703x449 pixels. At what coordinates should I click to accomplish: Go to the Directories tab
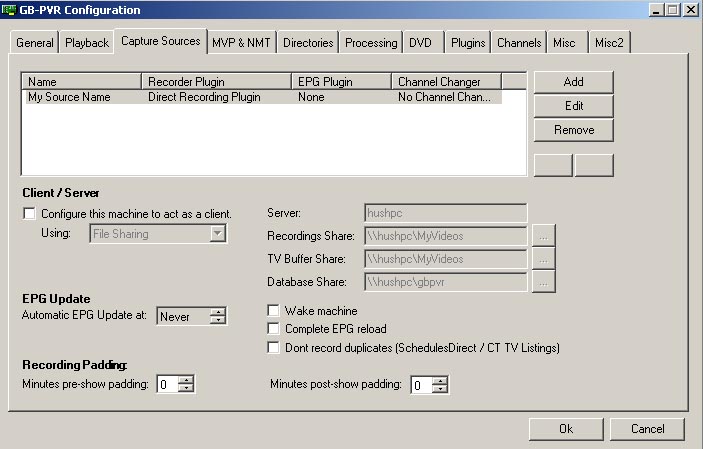tap(308, 43)
